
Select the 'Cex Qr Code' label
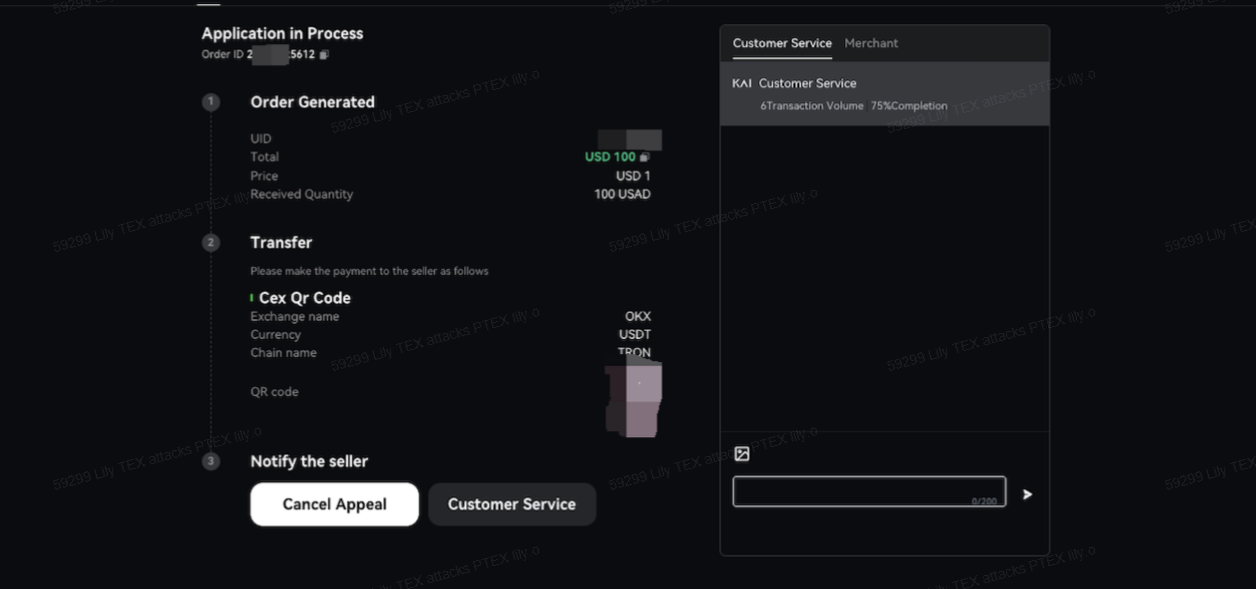pos(304,298)
